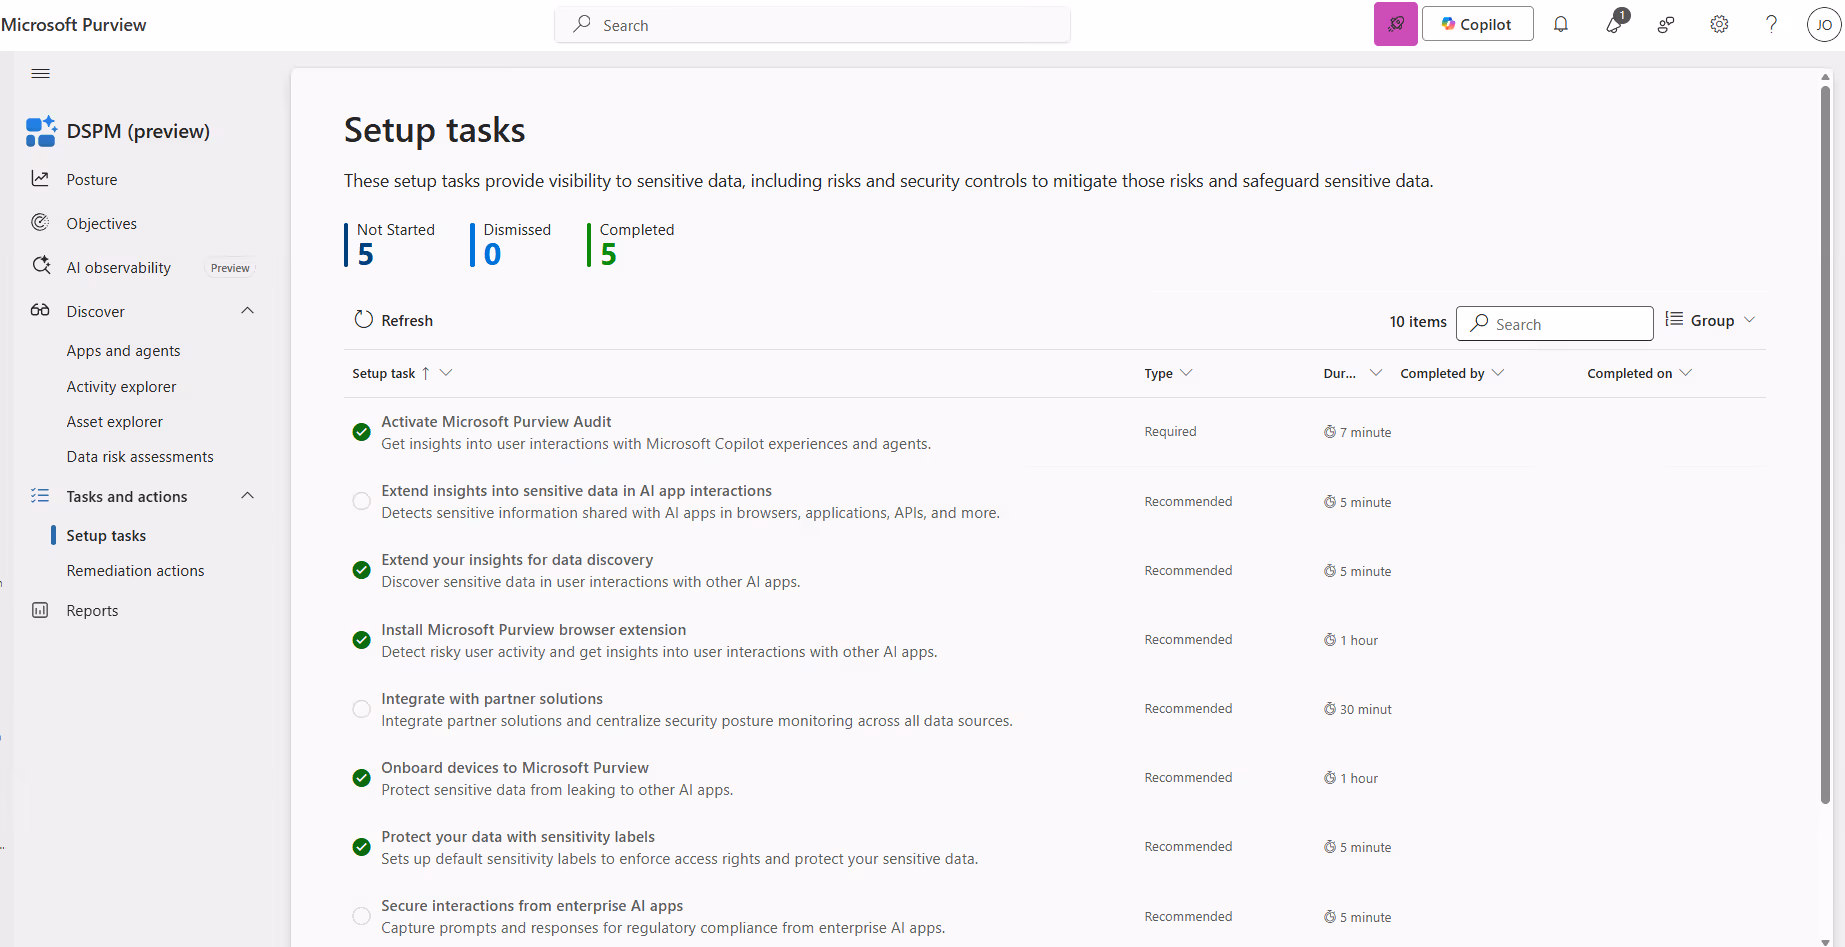Open the Type column filter dropdown

pos(1186,373)
